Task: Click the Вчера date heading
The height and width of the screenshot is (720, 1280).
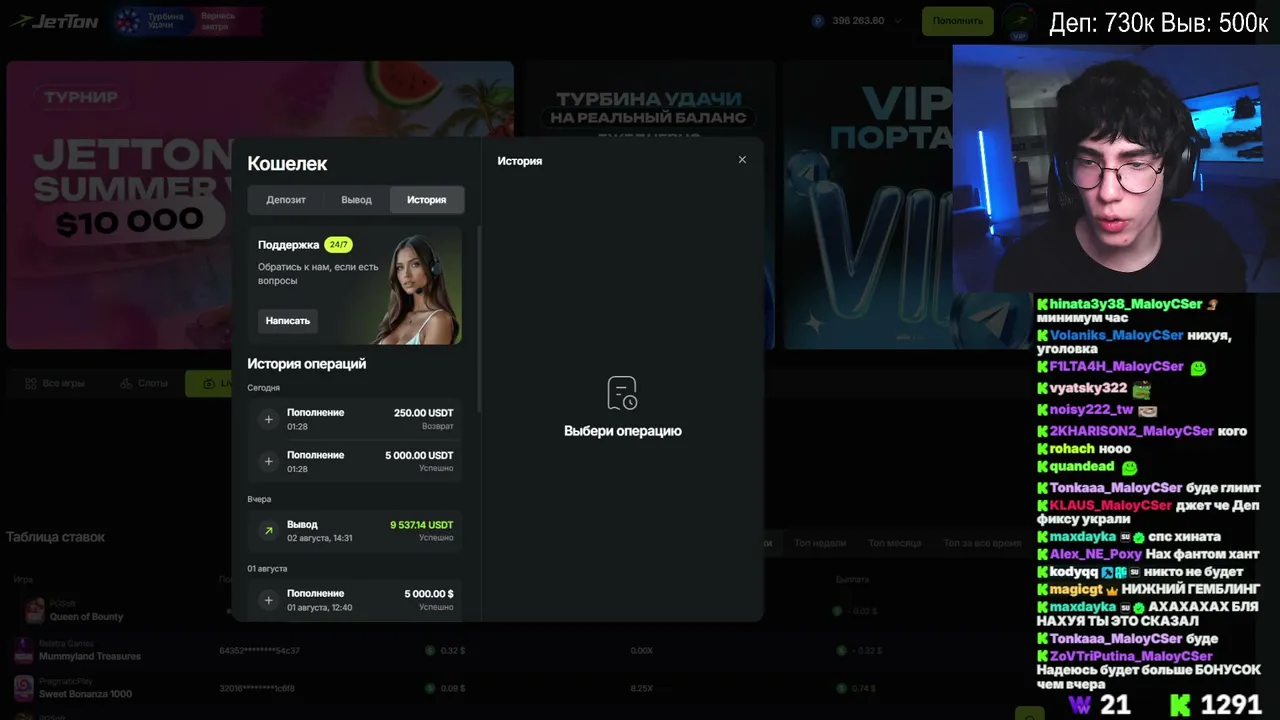Action: (x=259, y=499)
